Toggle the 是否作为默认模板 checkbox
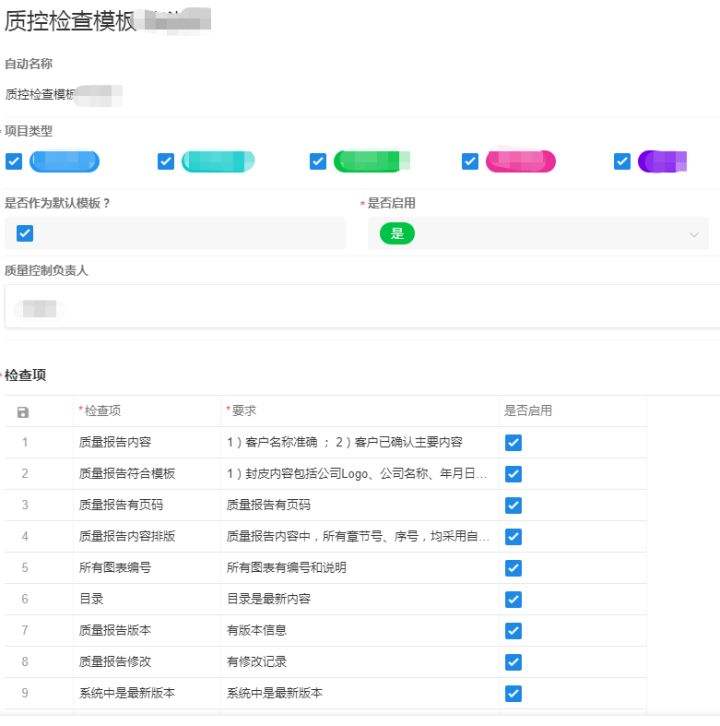Image resolution: width=720 pixels, height=726 pixels. [x=25, y=233]
